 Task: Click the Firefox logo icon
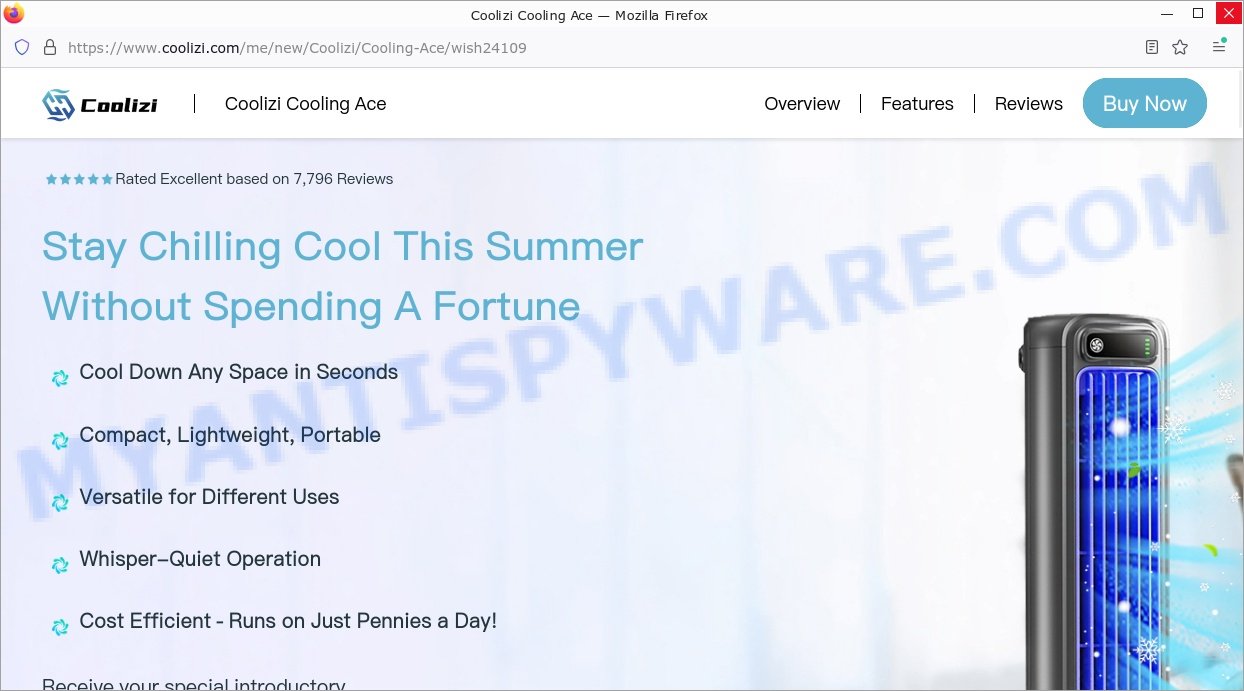pos(14,14)
